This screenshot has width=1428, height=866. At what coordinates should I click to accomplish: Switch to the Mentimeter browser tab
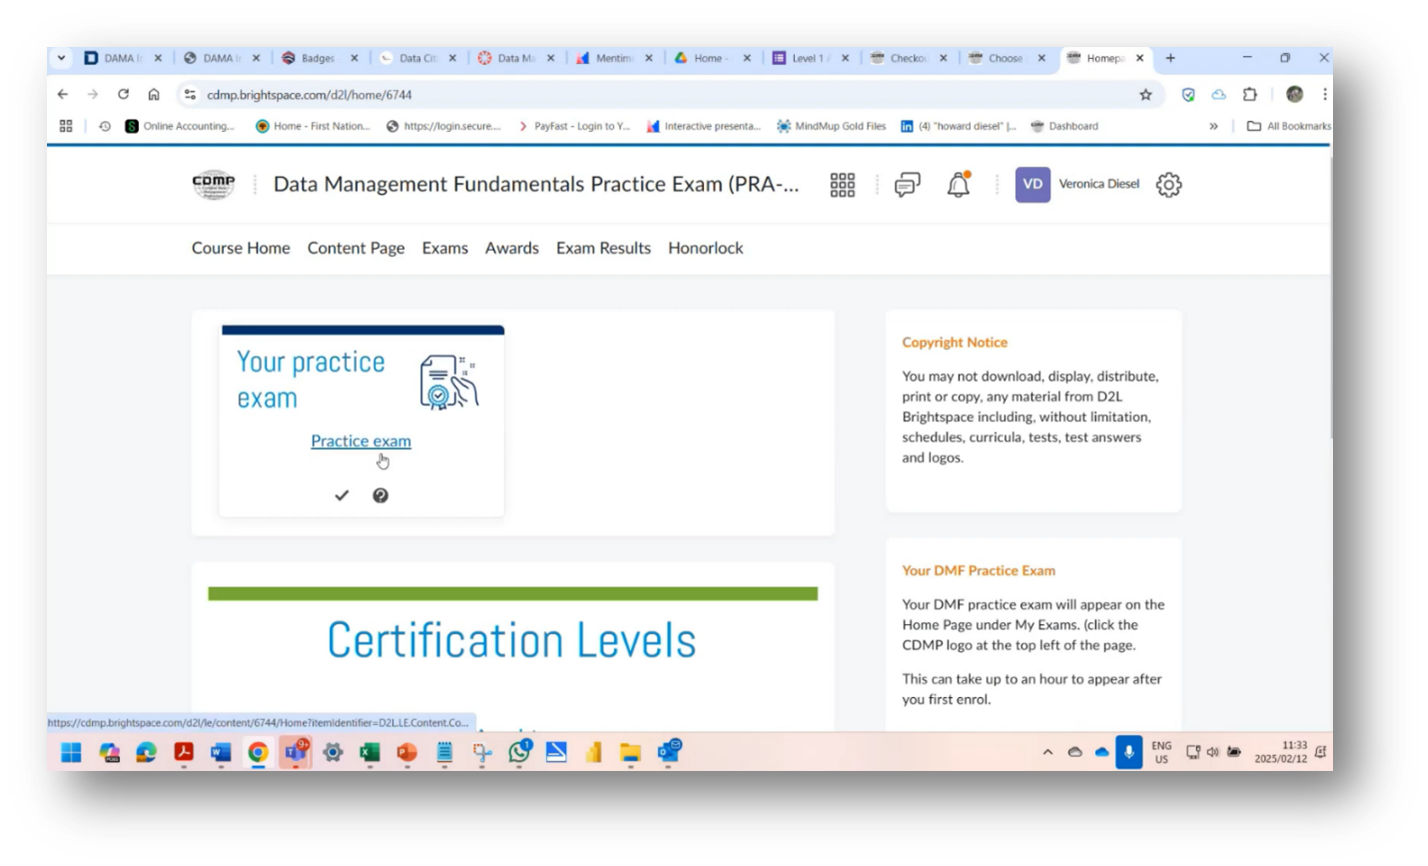612,58
